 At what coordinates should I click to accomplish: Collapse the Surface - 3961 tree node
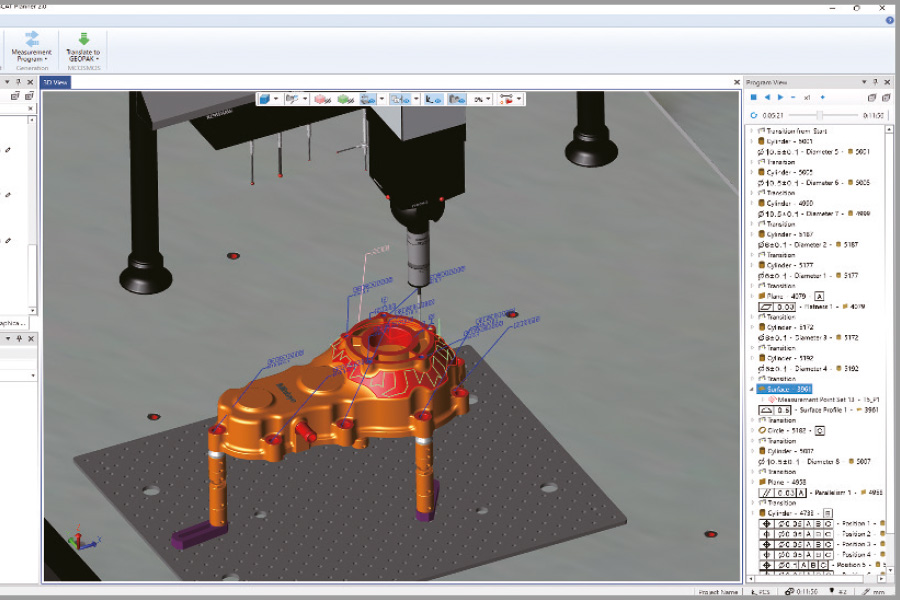(x=752, y=389)
